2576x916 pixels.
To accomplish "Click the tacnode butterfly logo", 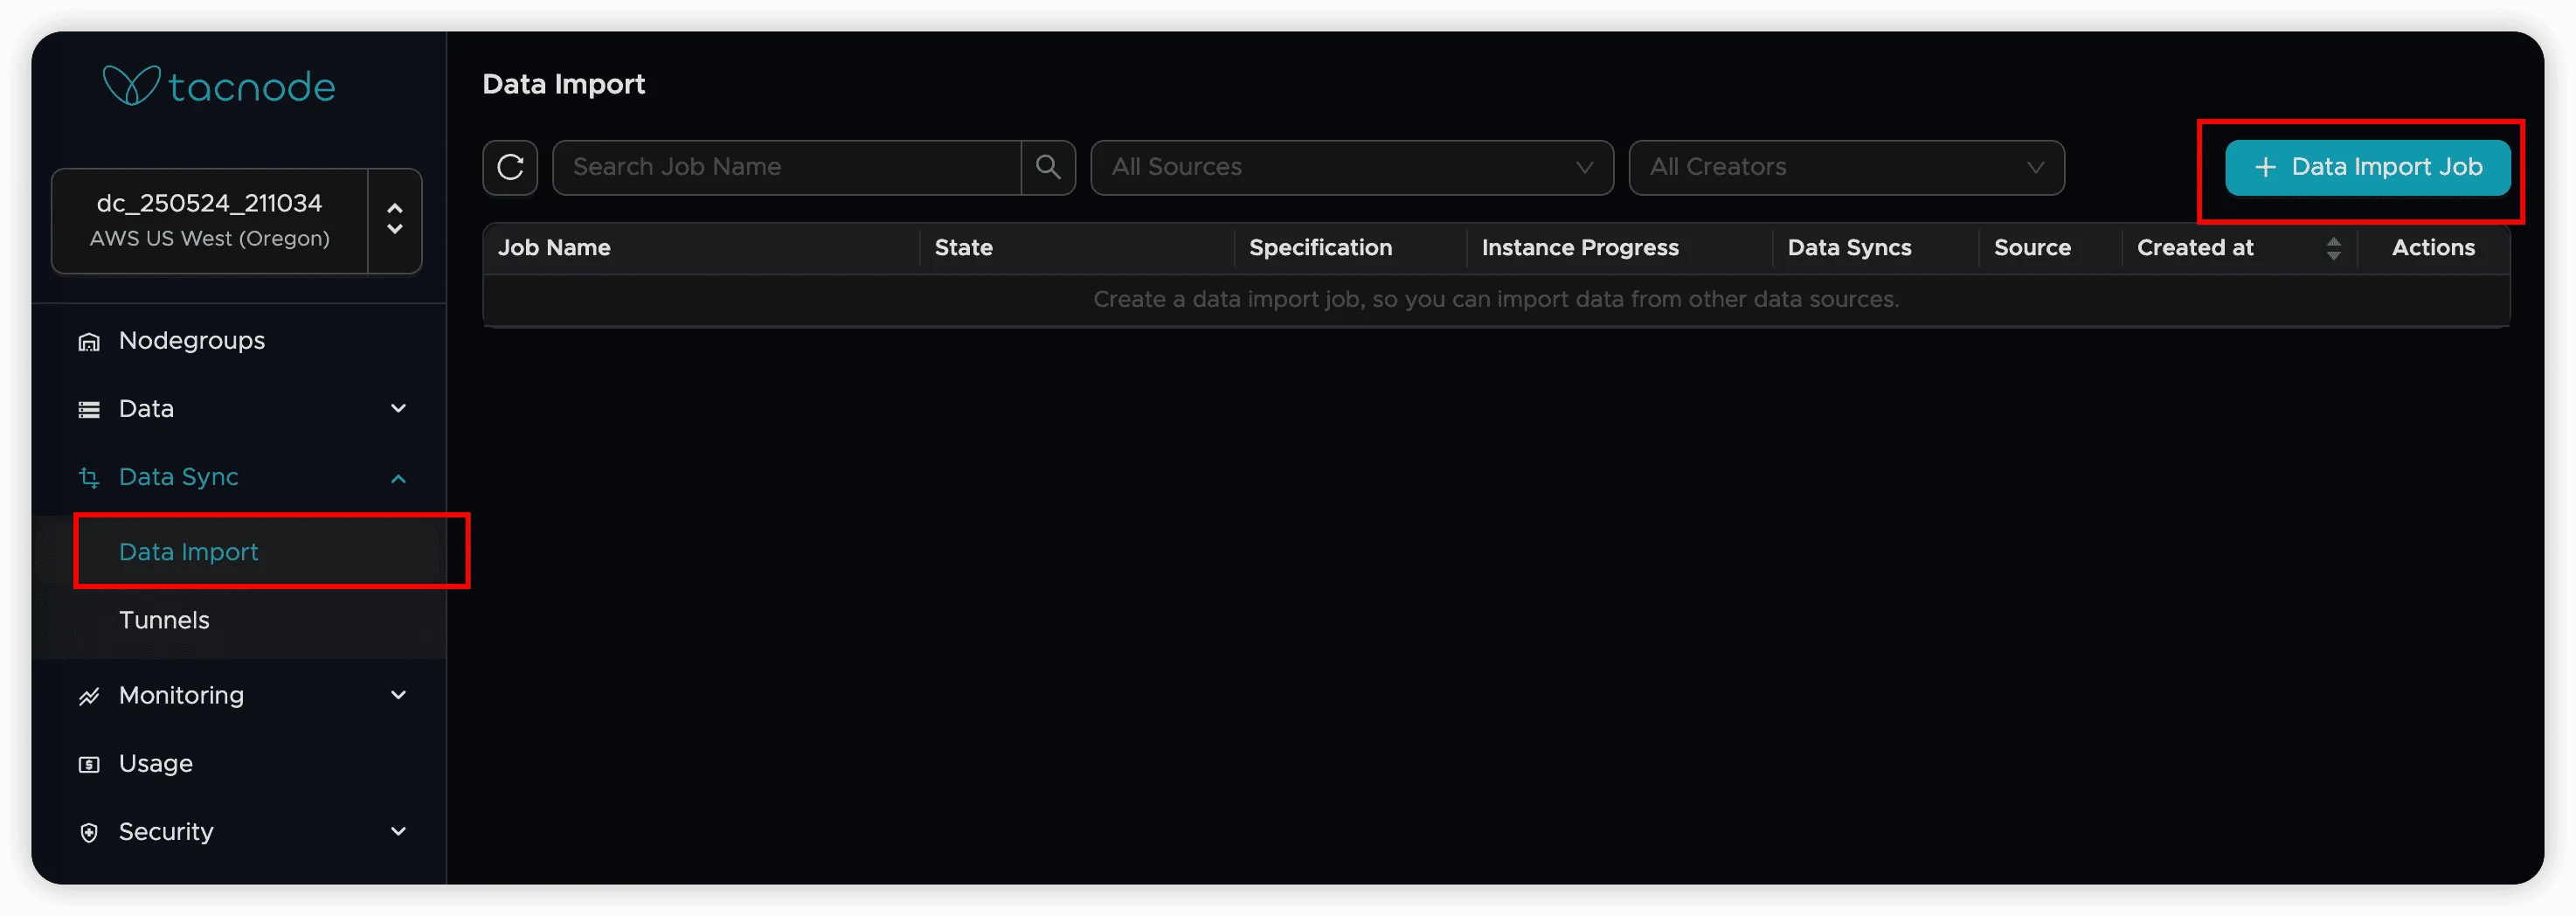I will tap(131, 86).
